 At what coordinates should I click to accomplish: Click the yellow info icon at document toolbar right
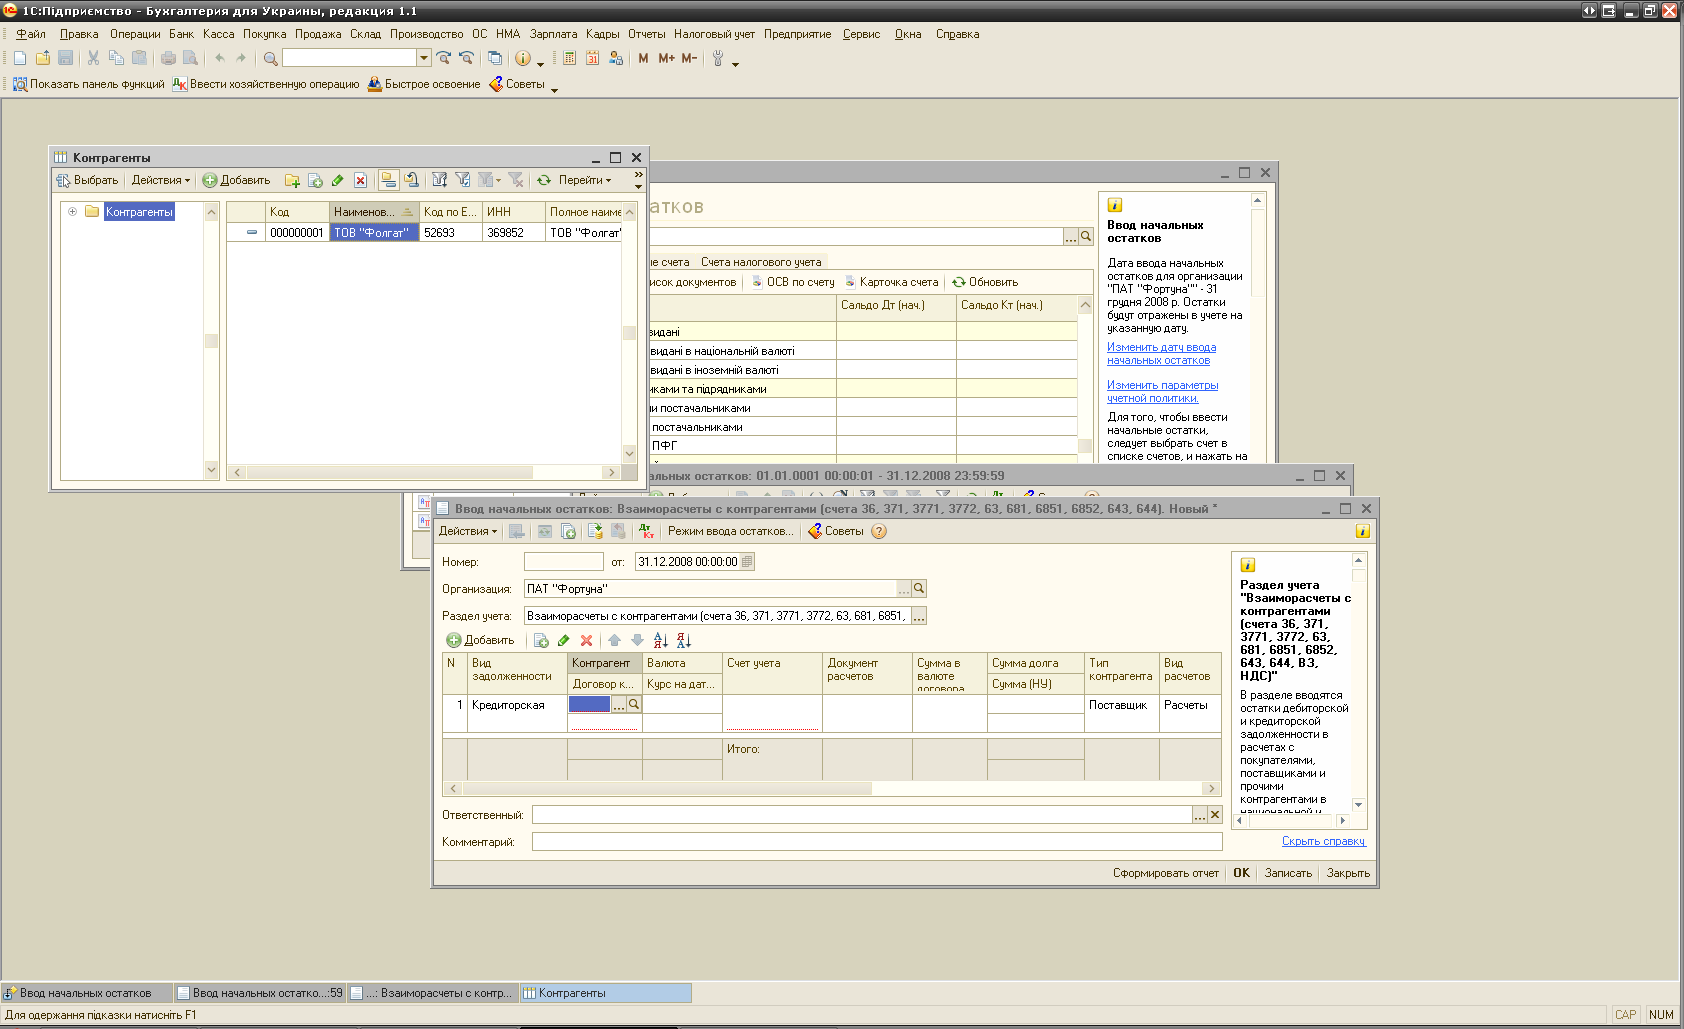click(1362, 531)
